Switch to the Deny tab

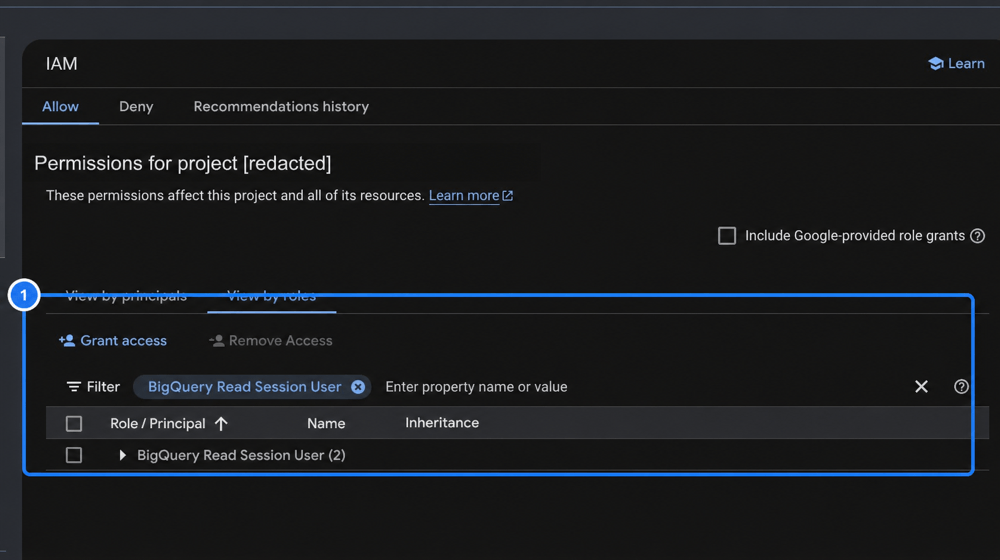(136, 107)
